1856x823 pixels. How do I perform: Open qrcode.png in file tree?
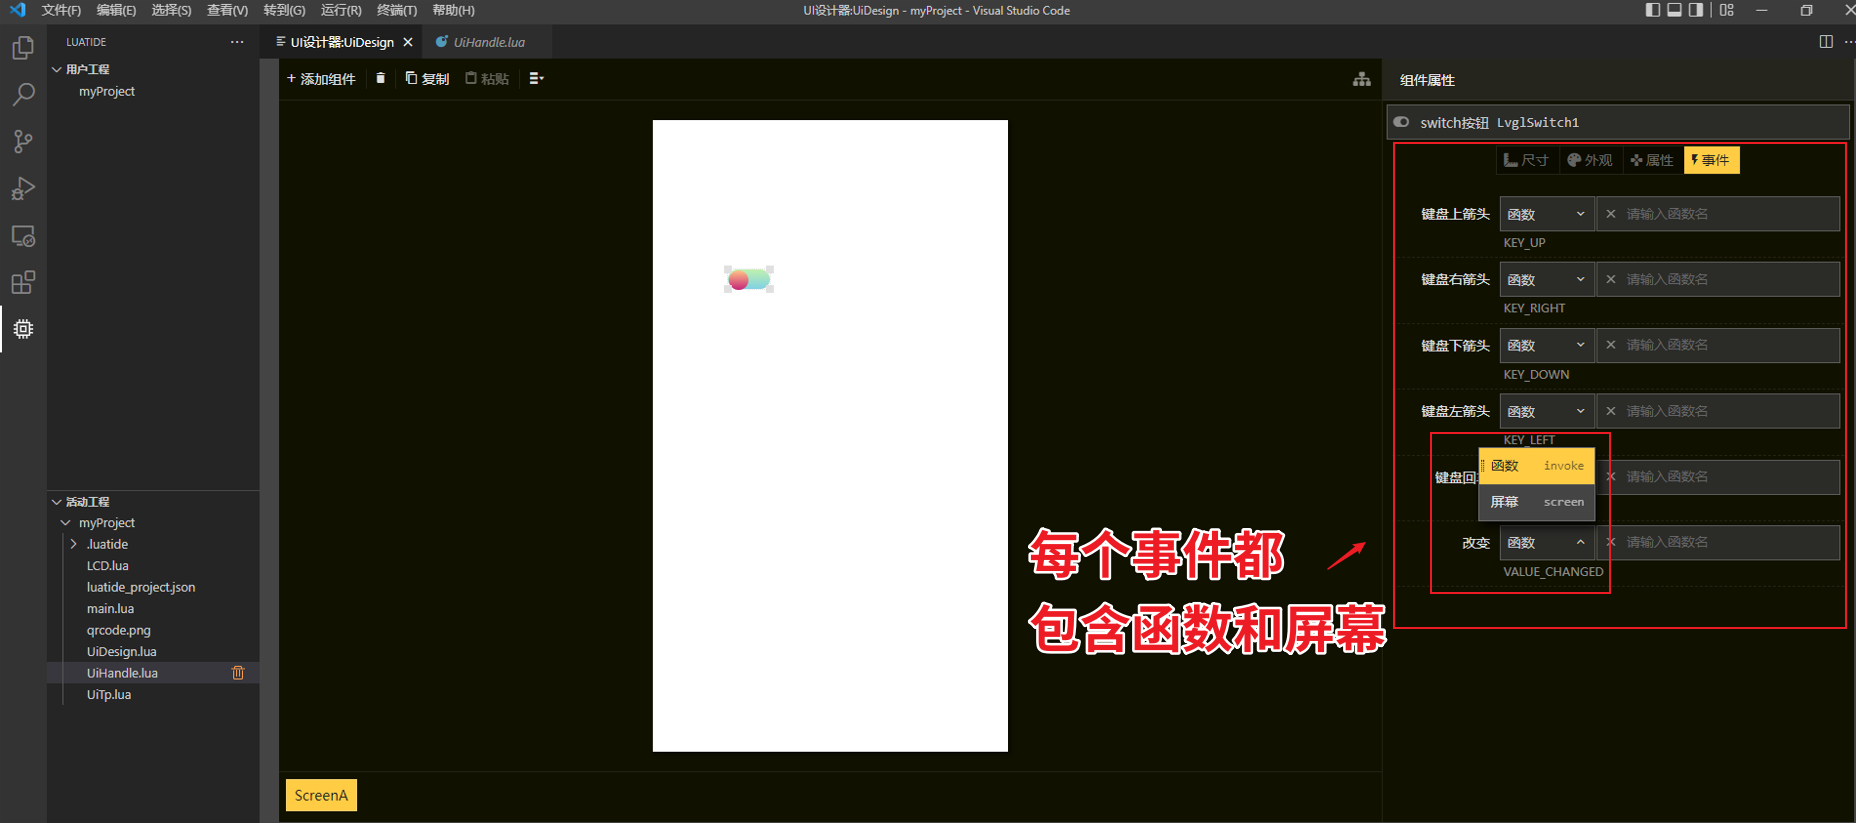click(118, 630)
